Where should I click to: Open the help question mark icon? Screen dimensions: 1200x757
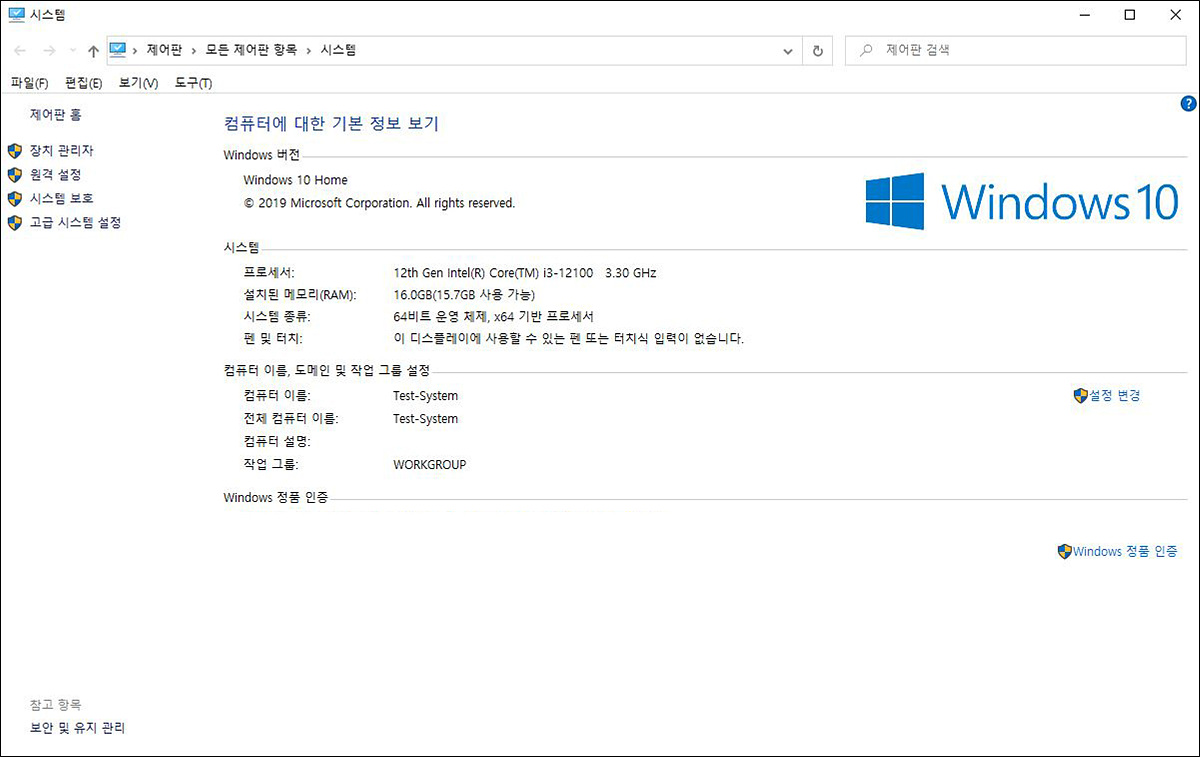click(1188, 103)
